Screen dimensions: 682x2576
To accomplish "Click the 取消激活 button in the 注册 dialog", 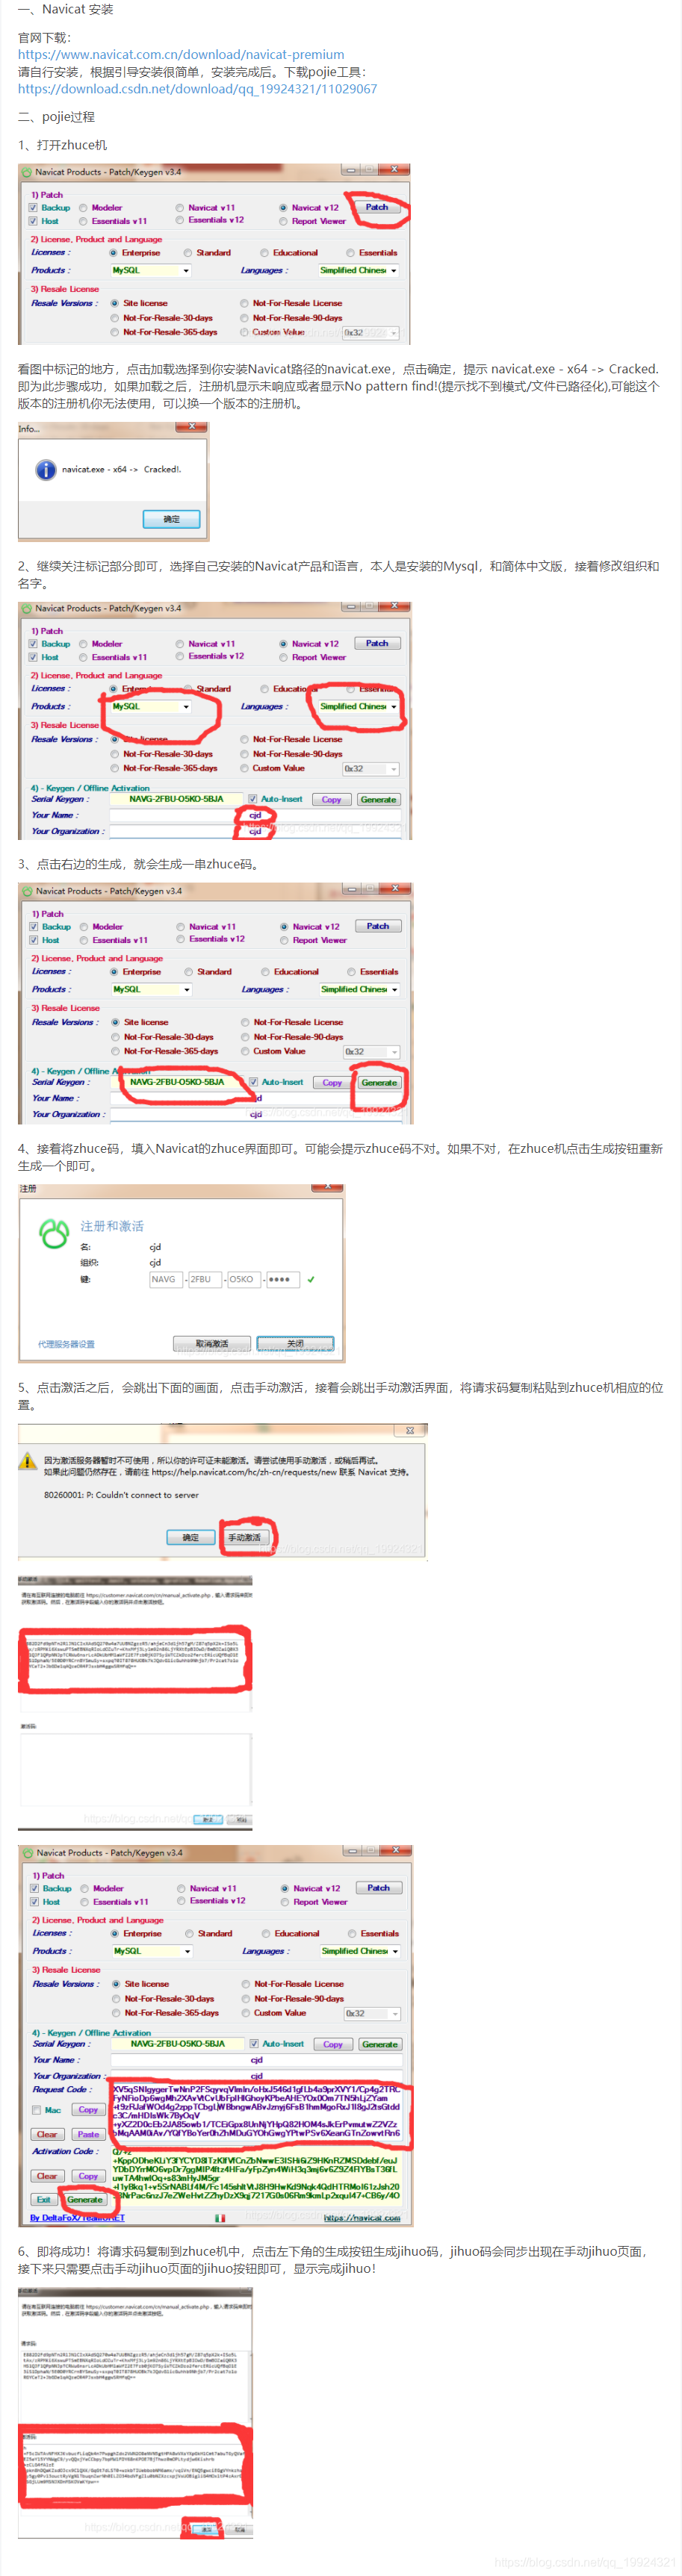I will coord(212,1343).
